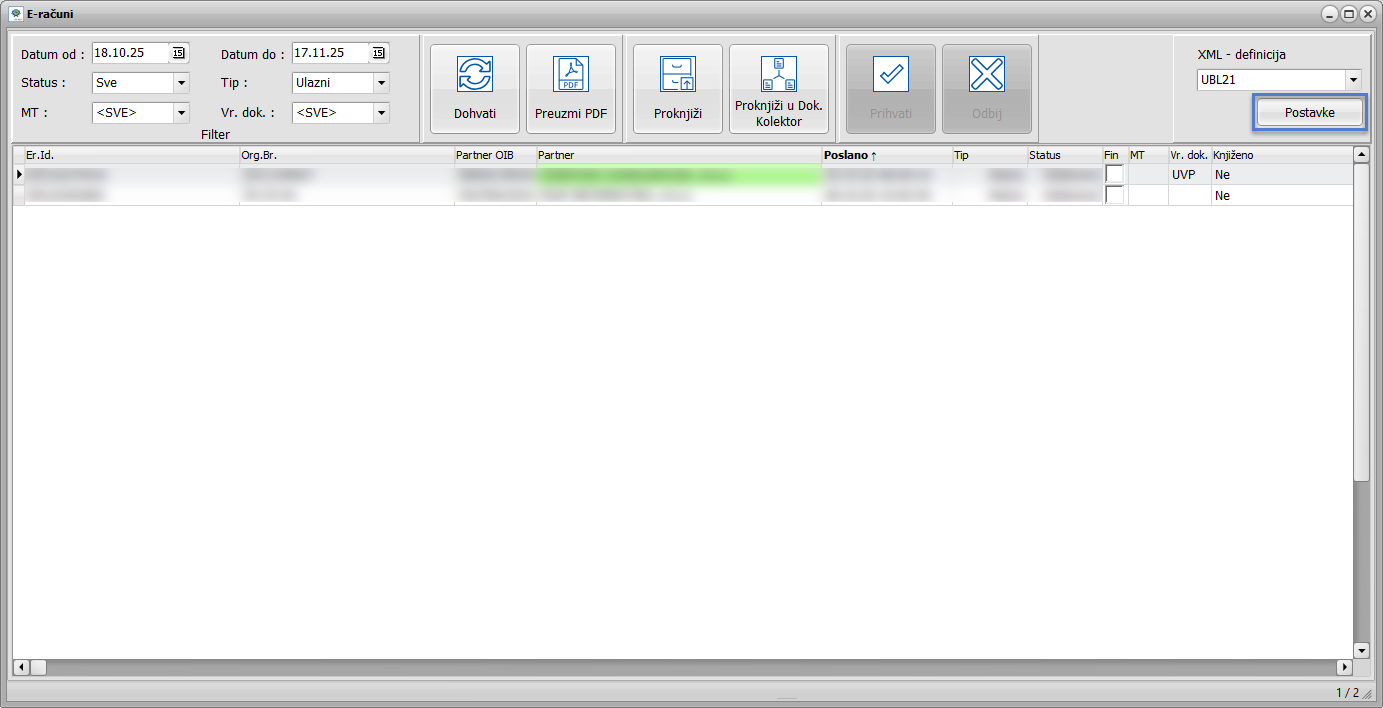1383x708 pixels.
Task: Click the vertical scrollbar down arrow
Action: click(x=1360, y=650)
